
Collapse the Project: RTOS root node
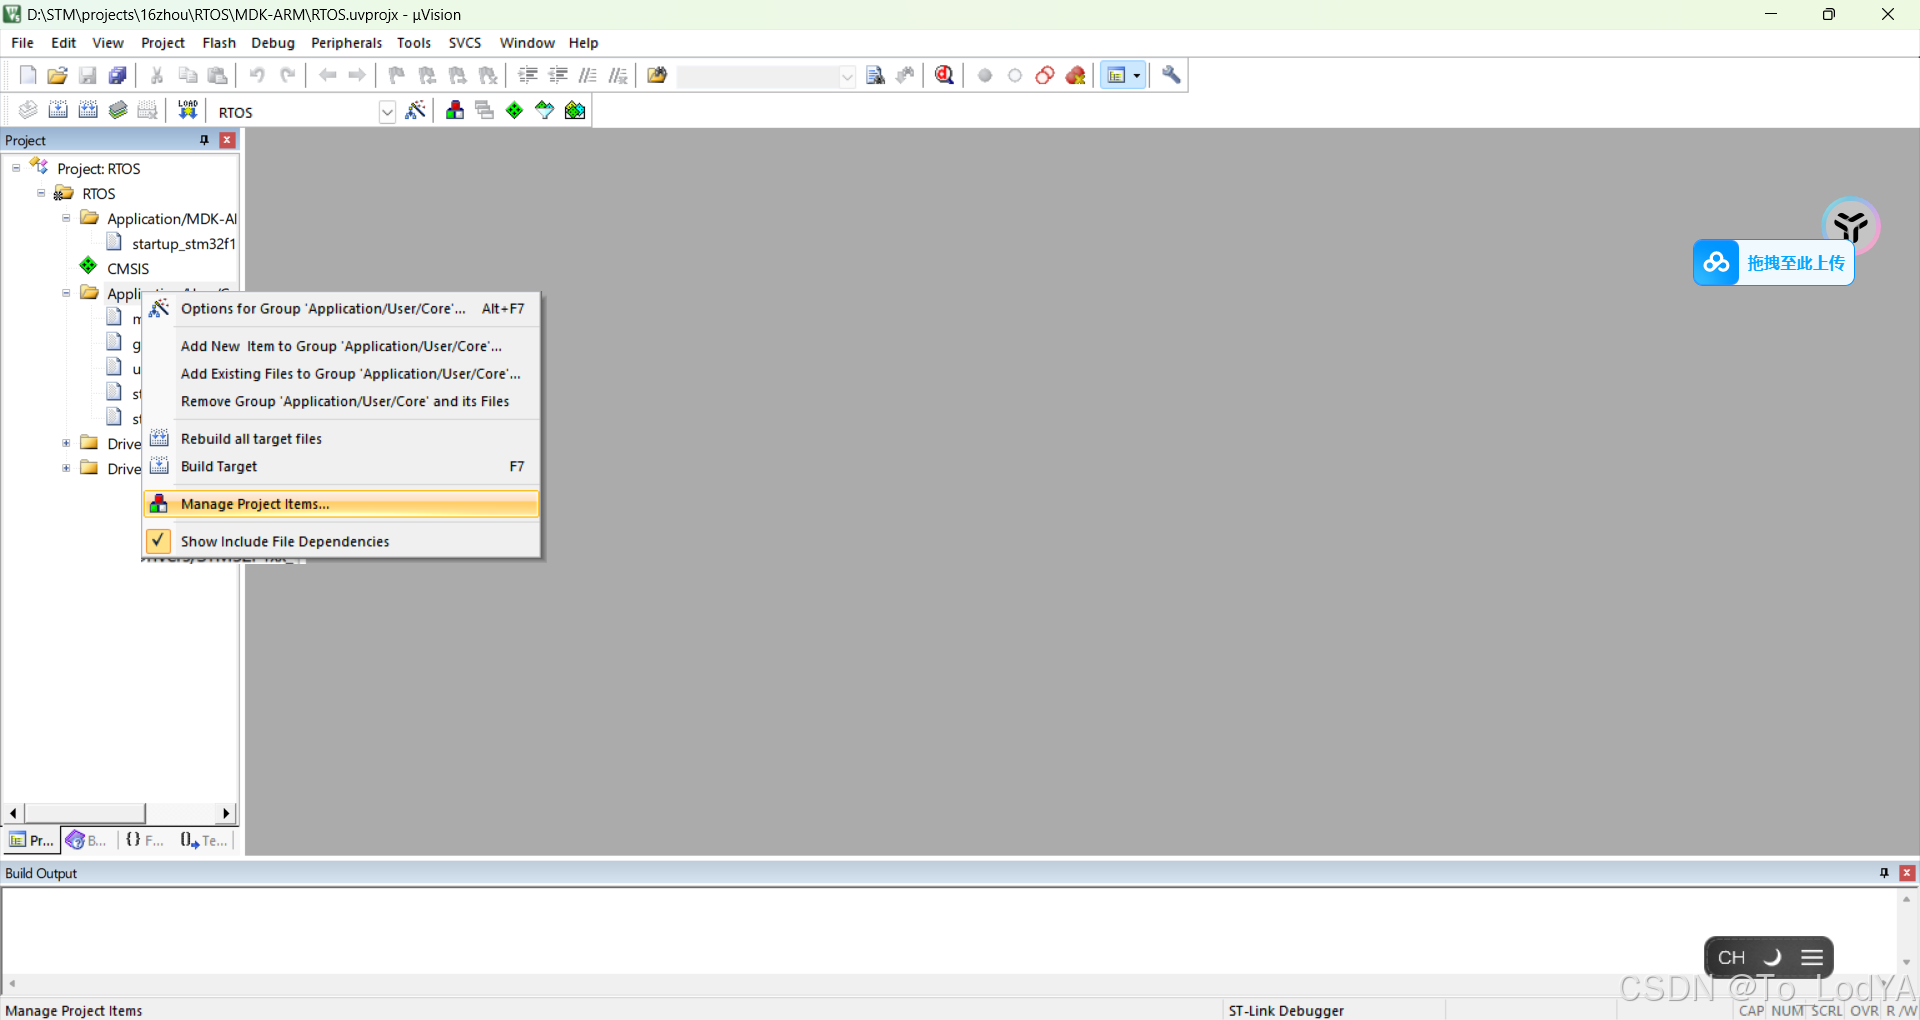click(16, 168)
